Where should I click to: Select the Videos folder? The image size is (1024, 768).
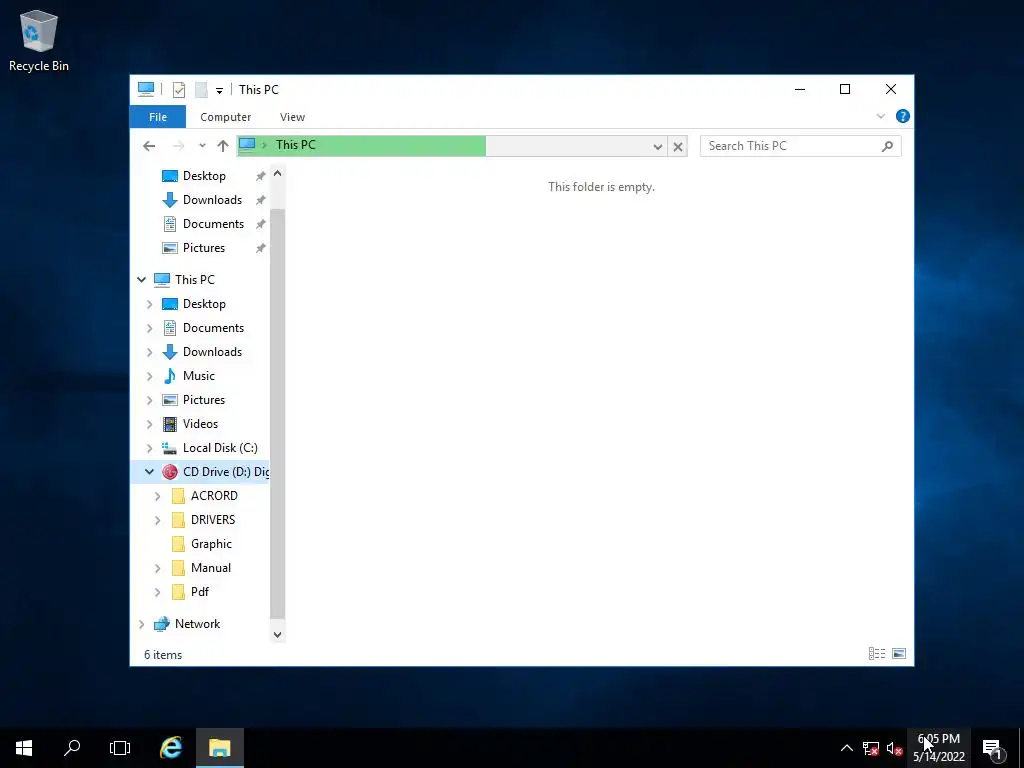200,424
